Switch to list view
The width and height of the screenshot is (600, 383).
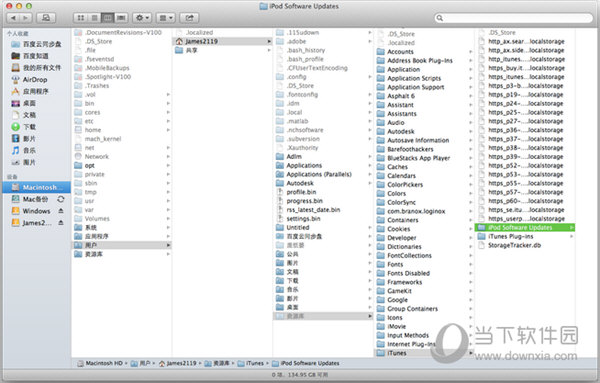94,18
